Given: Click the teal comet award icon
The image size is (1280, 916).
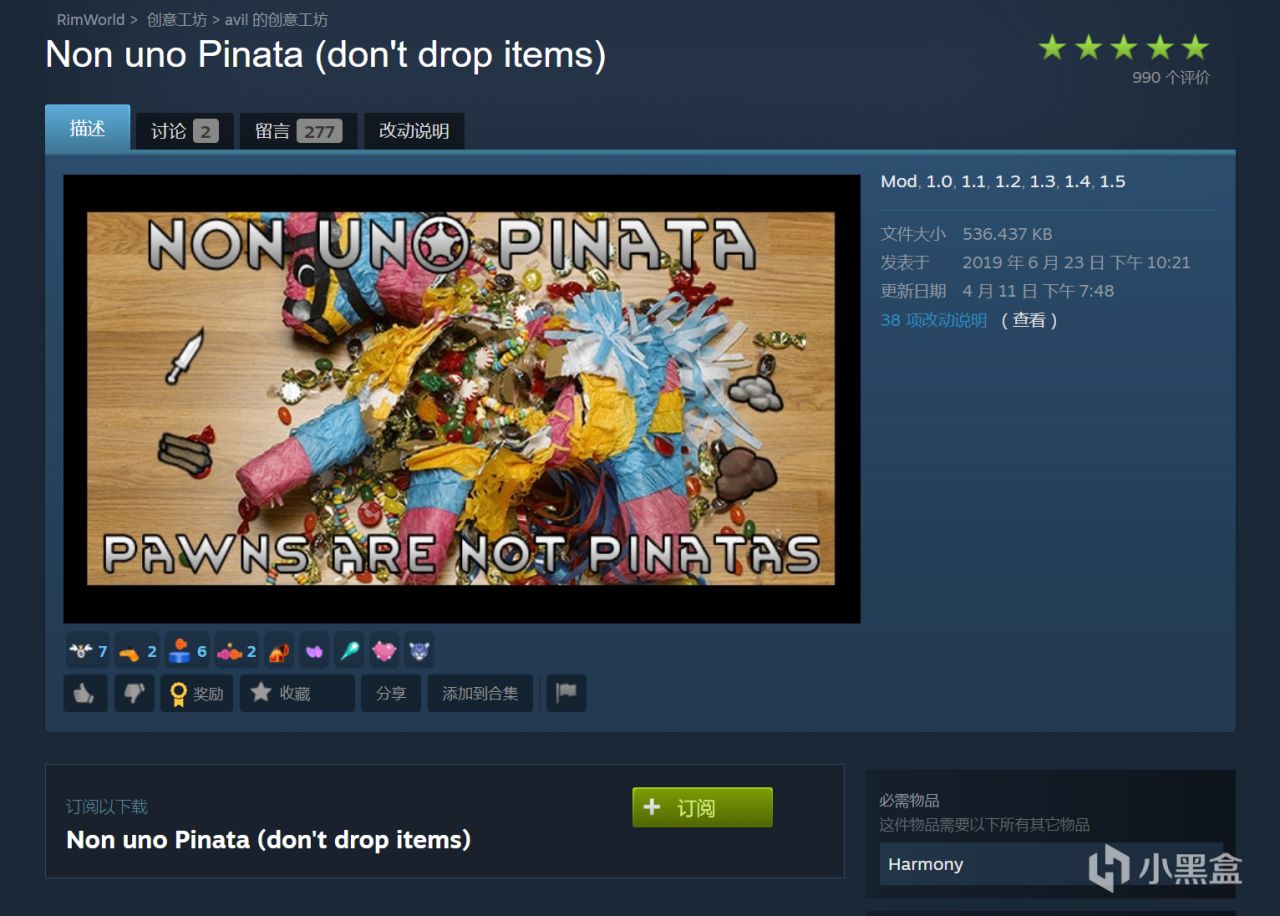Looking at the screenshot, I should [349, 651].
